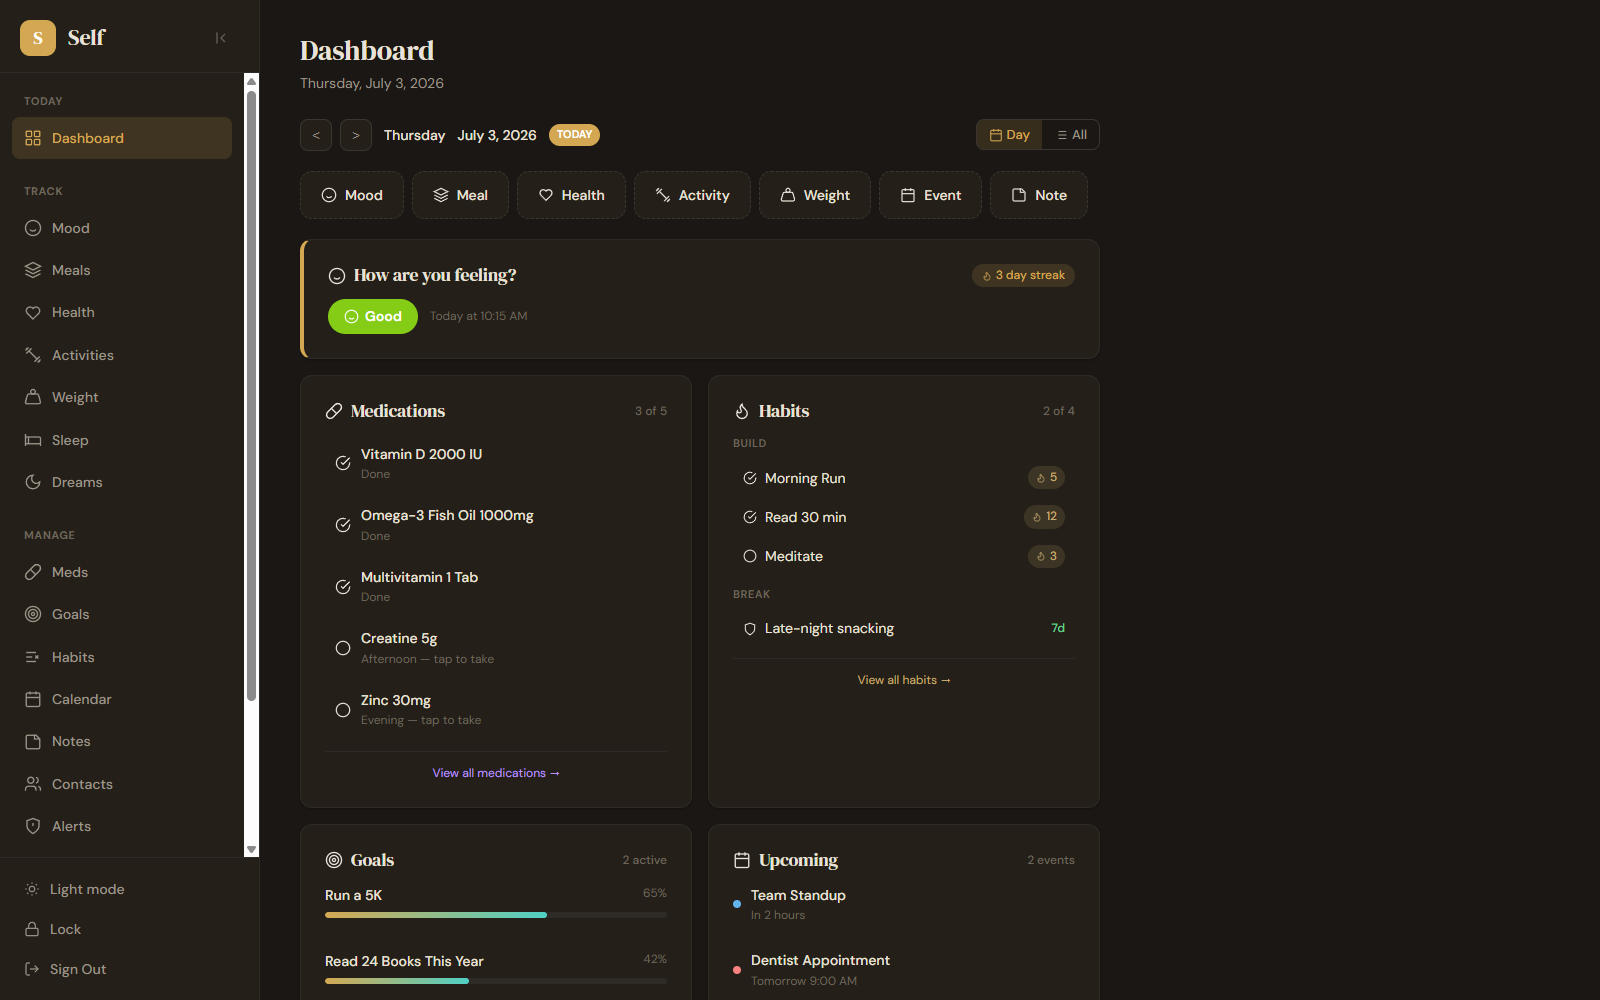Click the smiley icon beside 'How are you feeling?'
Screen dimensions: 1600x1000
[337, 276]
